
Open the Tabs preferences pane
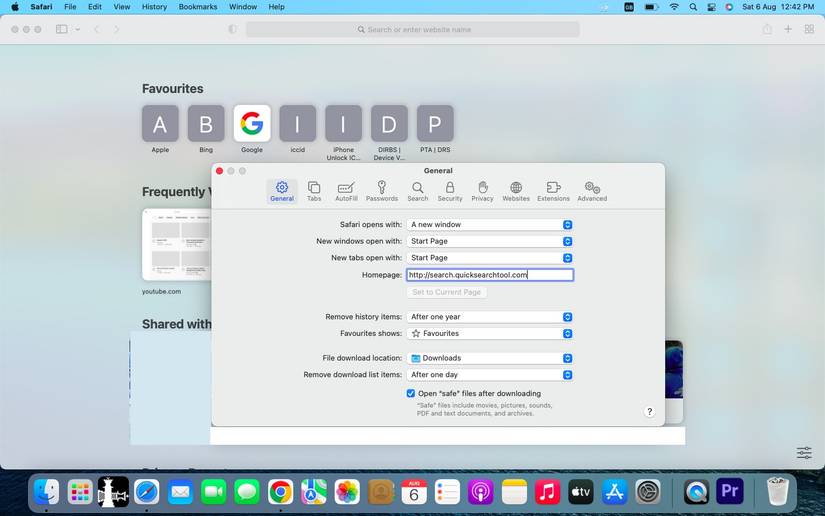314,191
